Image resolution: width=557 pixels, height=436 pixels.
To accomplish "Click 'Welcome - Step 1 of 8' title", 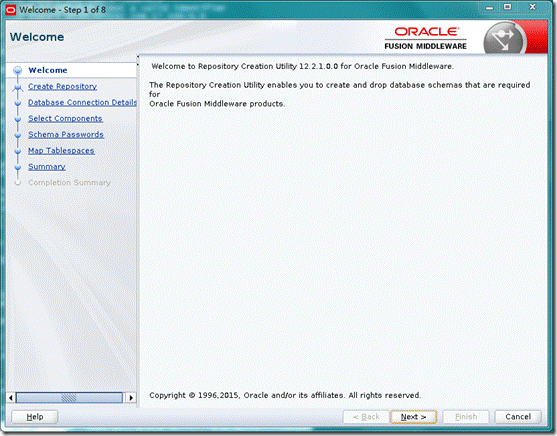I will [63, 10].
